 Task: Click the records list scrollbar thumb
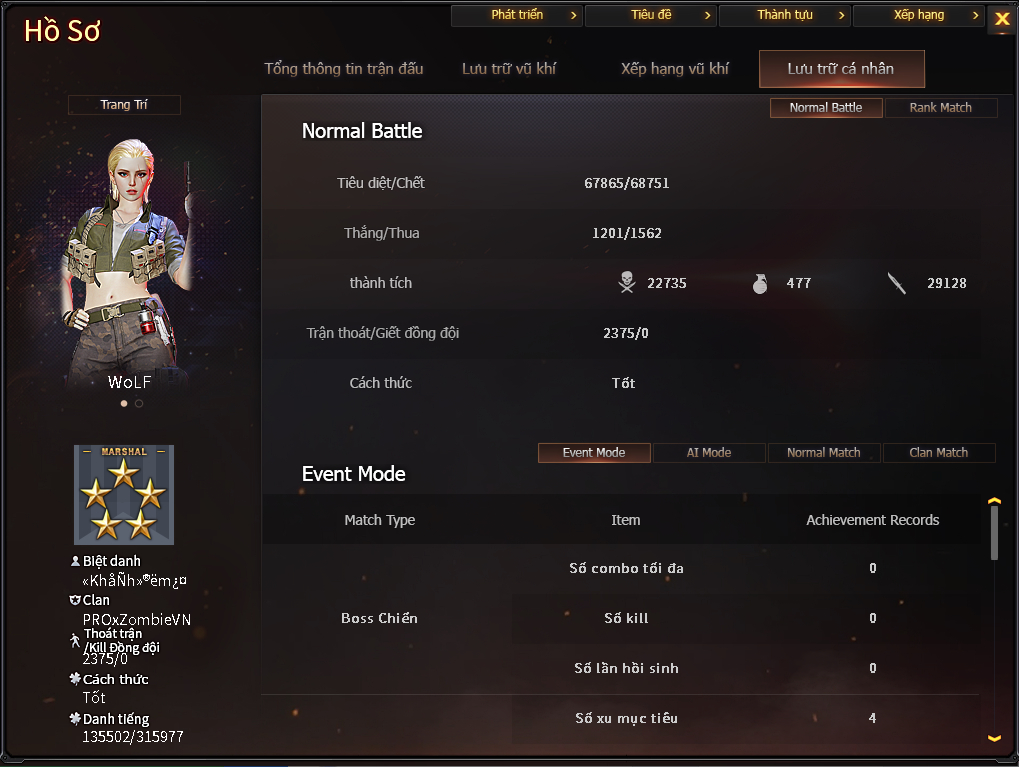point(994,532)
